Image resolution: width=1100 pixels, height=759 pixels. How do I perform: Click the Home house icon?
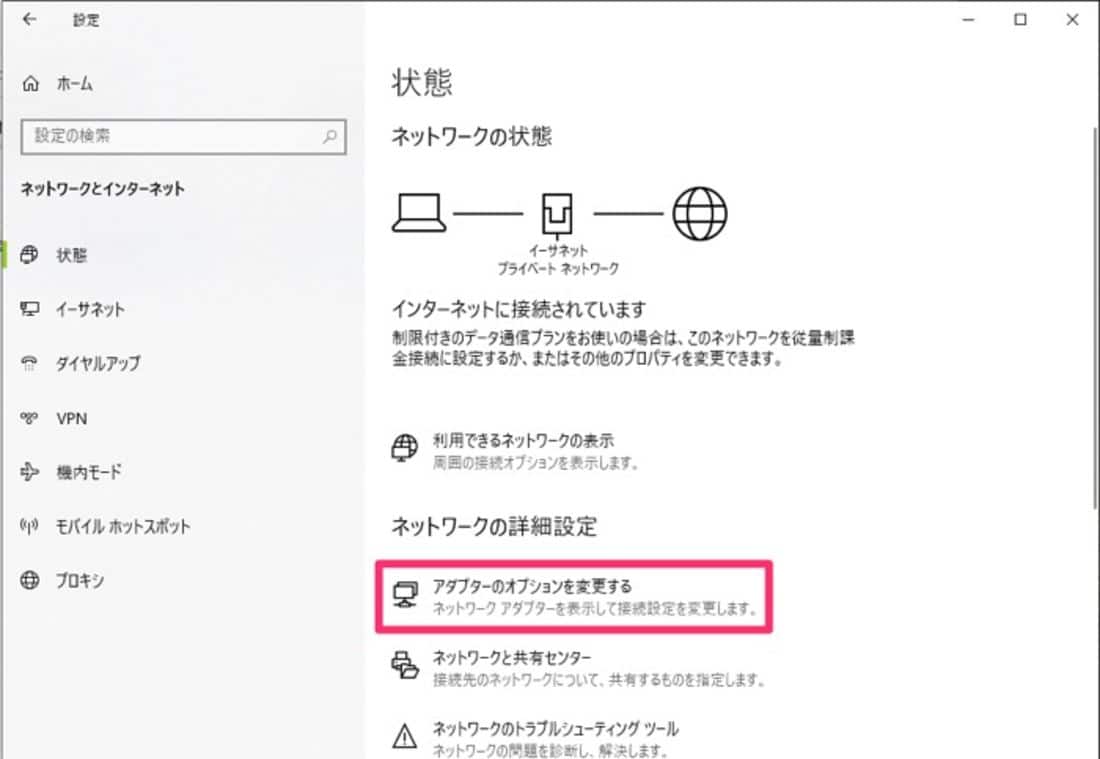30,83
